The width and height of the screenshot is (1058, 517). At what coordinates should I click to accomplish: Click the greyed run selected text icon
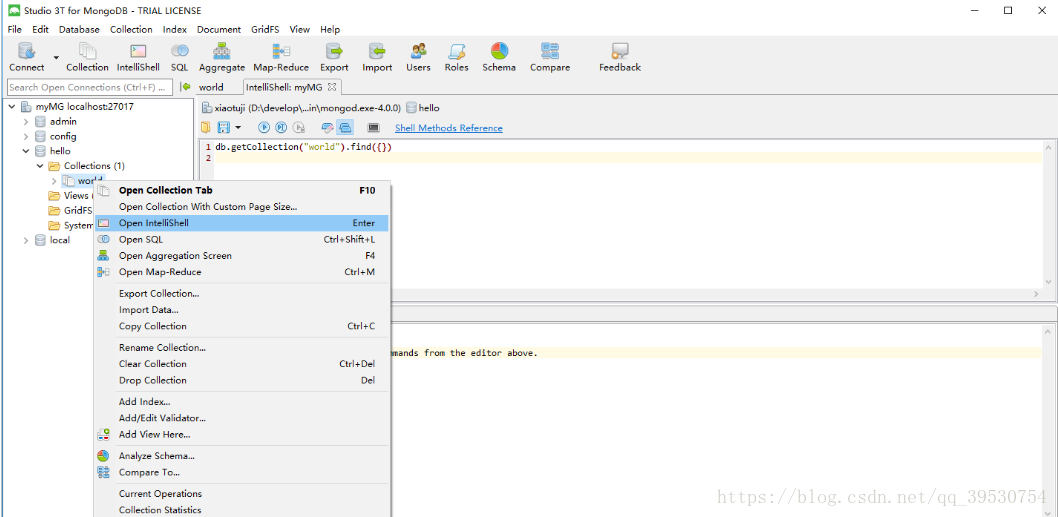[x=299, y=128]
